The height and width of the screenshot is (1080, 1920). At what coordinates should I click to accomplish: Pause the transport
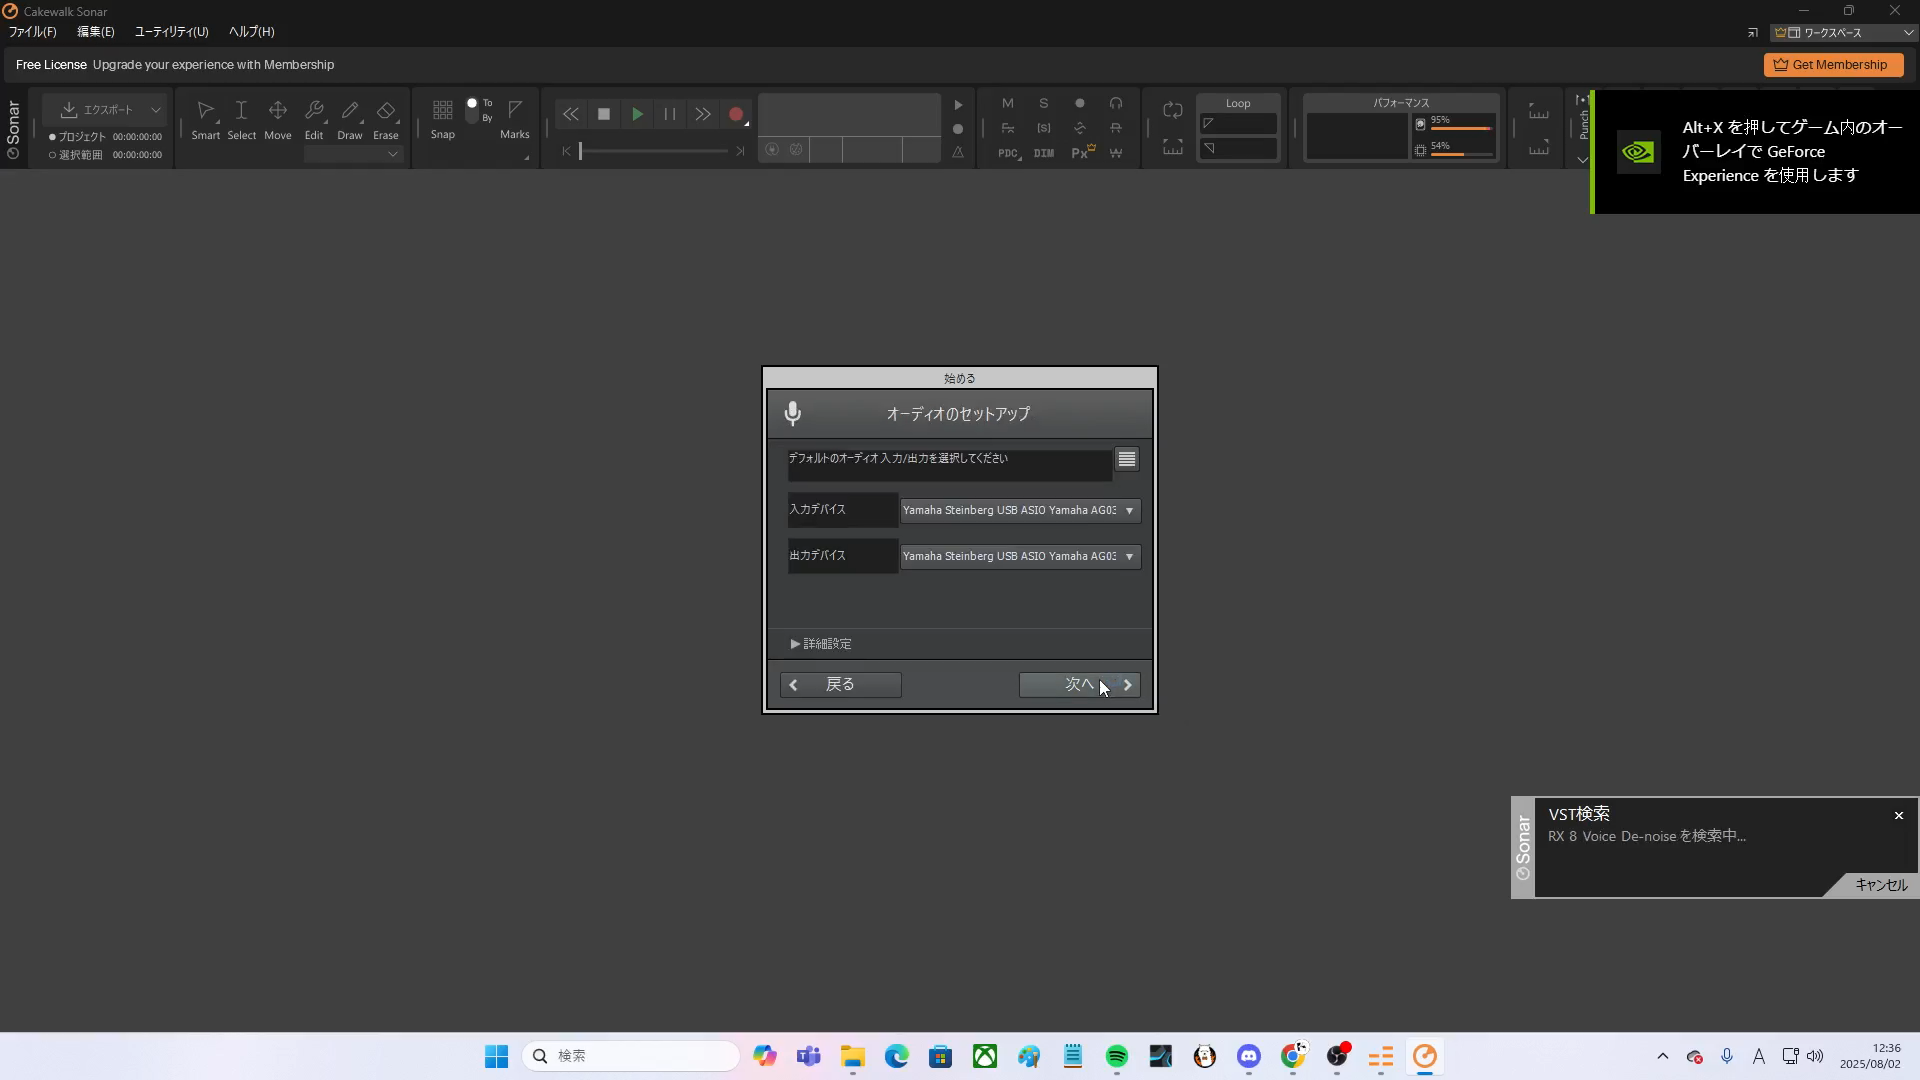670,114
